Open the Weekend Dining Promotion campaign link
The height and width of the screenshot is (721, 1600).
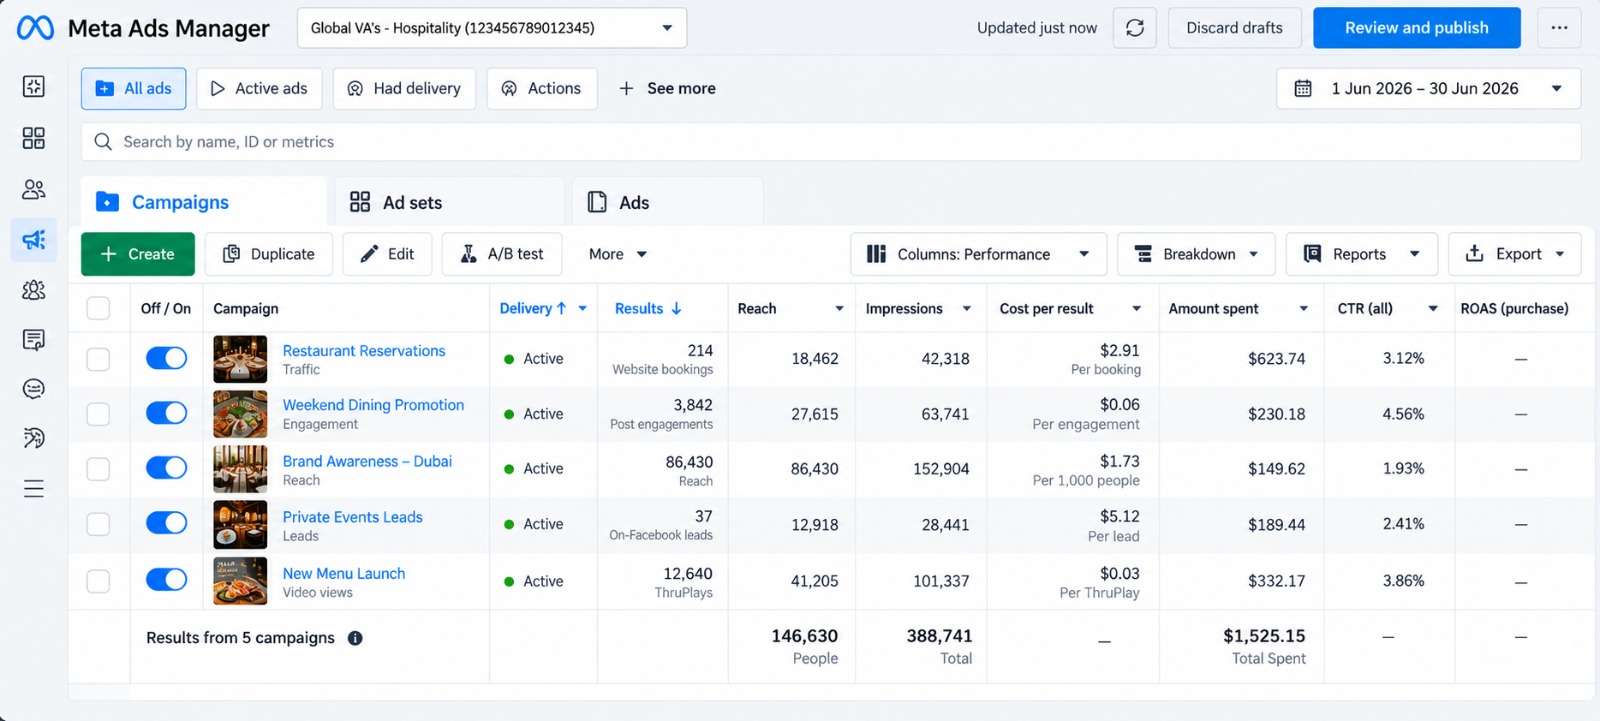[x=373, y=405]
